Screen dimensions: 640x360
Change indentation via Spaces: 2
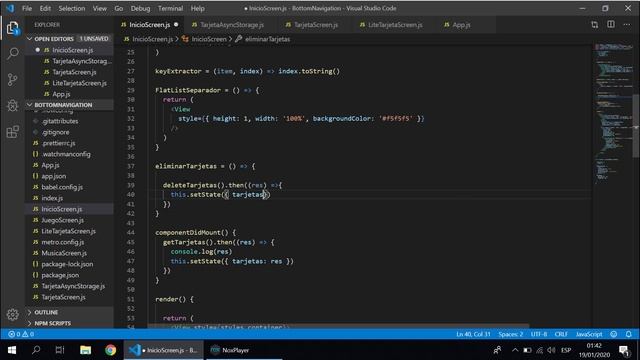[510, 334]
